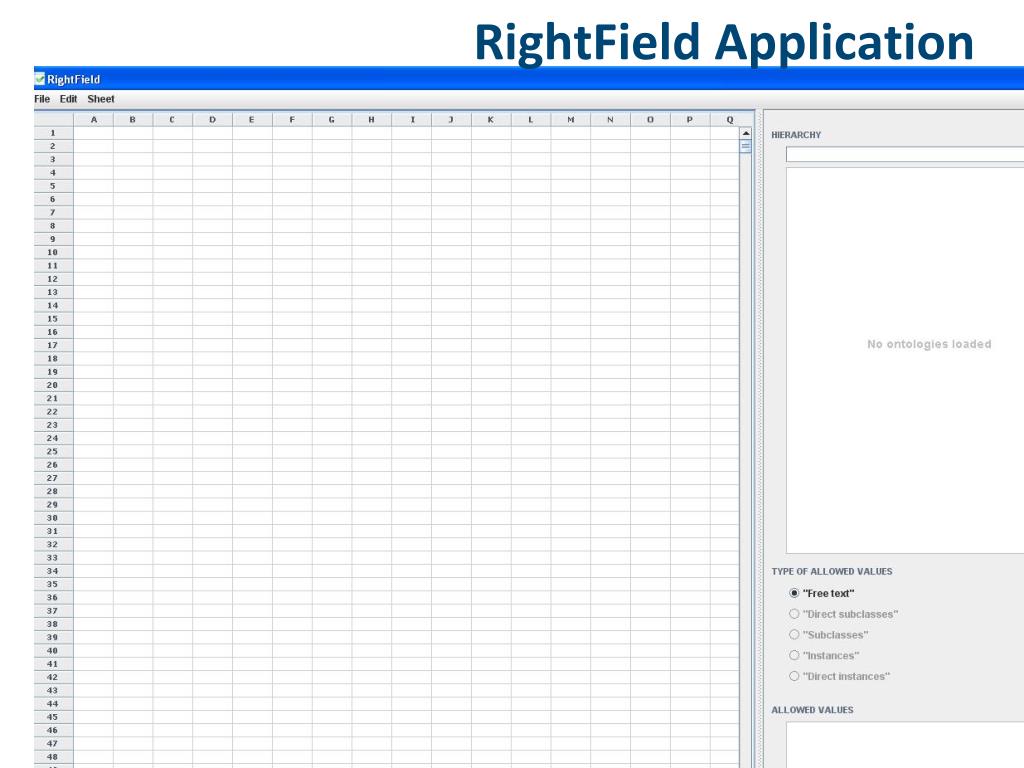The height and width of the screenshot is (768, 1024).
Task: Click inside the Allowed Values list box
Action: coord(905,744)
